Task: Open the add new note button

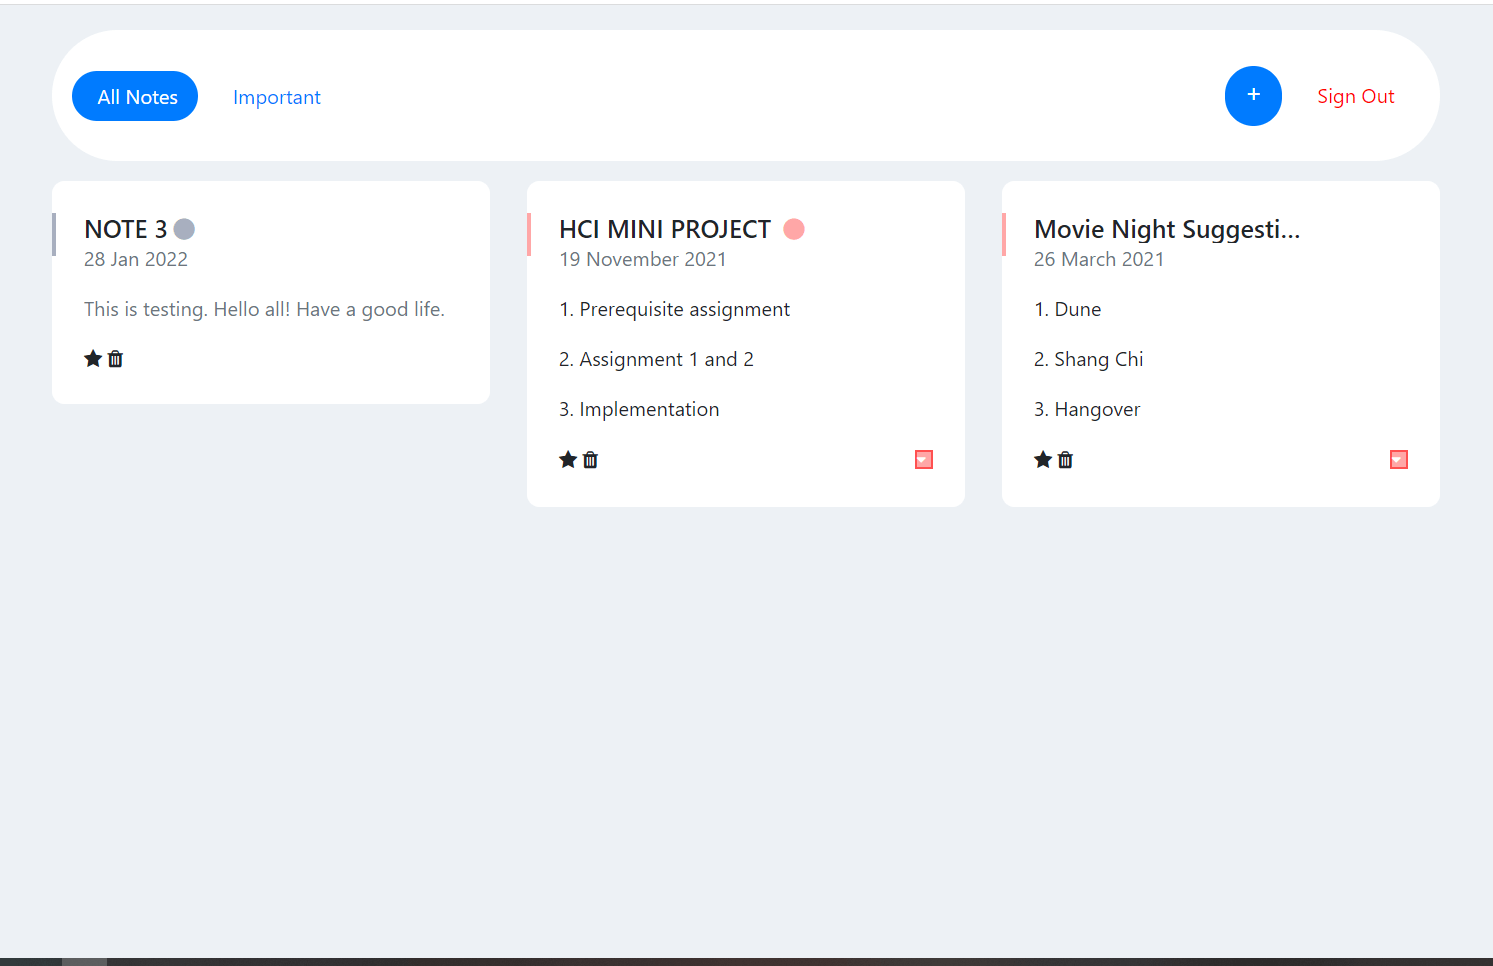Action: [1253, 95]
